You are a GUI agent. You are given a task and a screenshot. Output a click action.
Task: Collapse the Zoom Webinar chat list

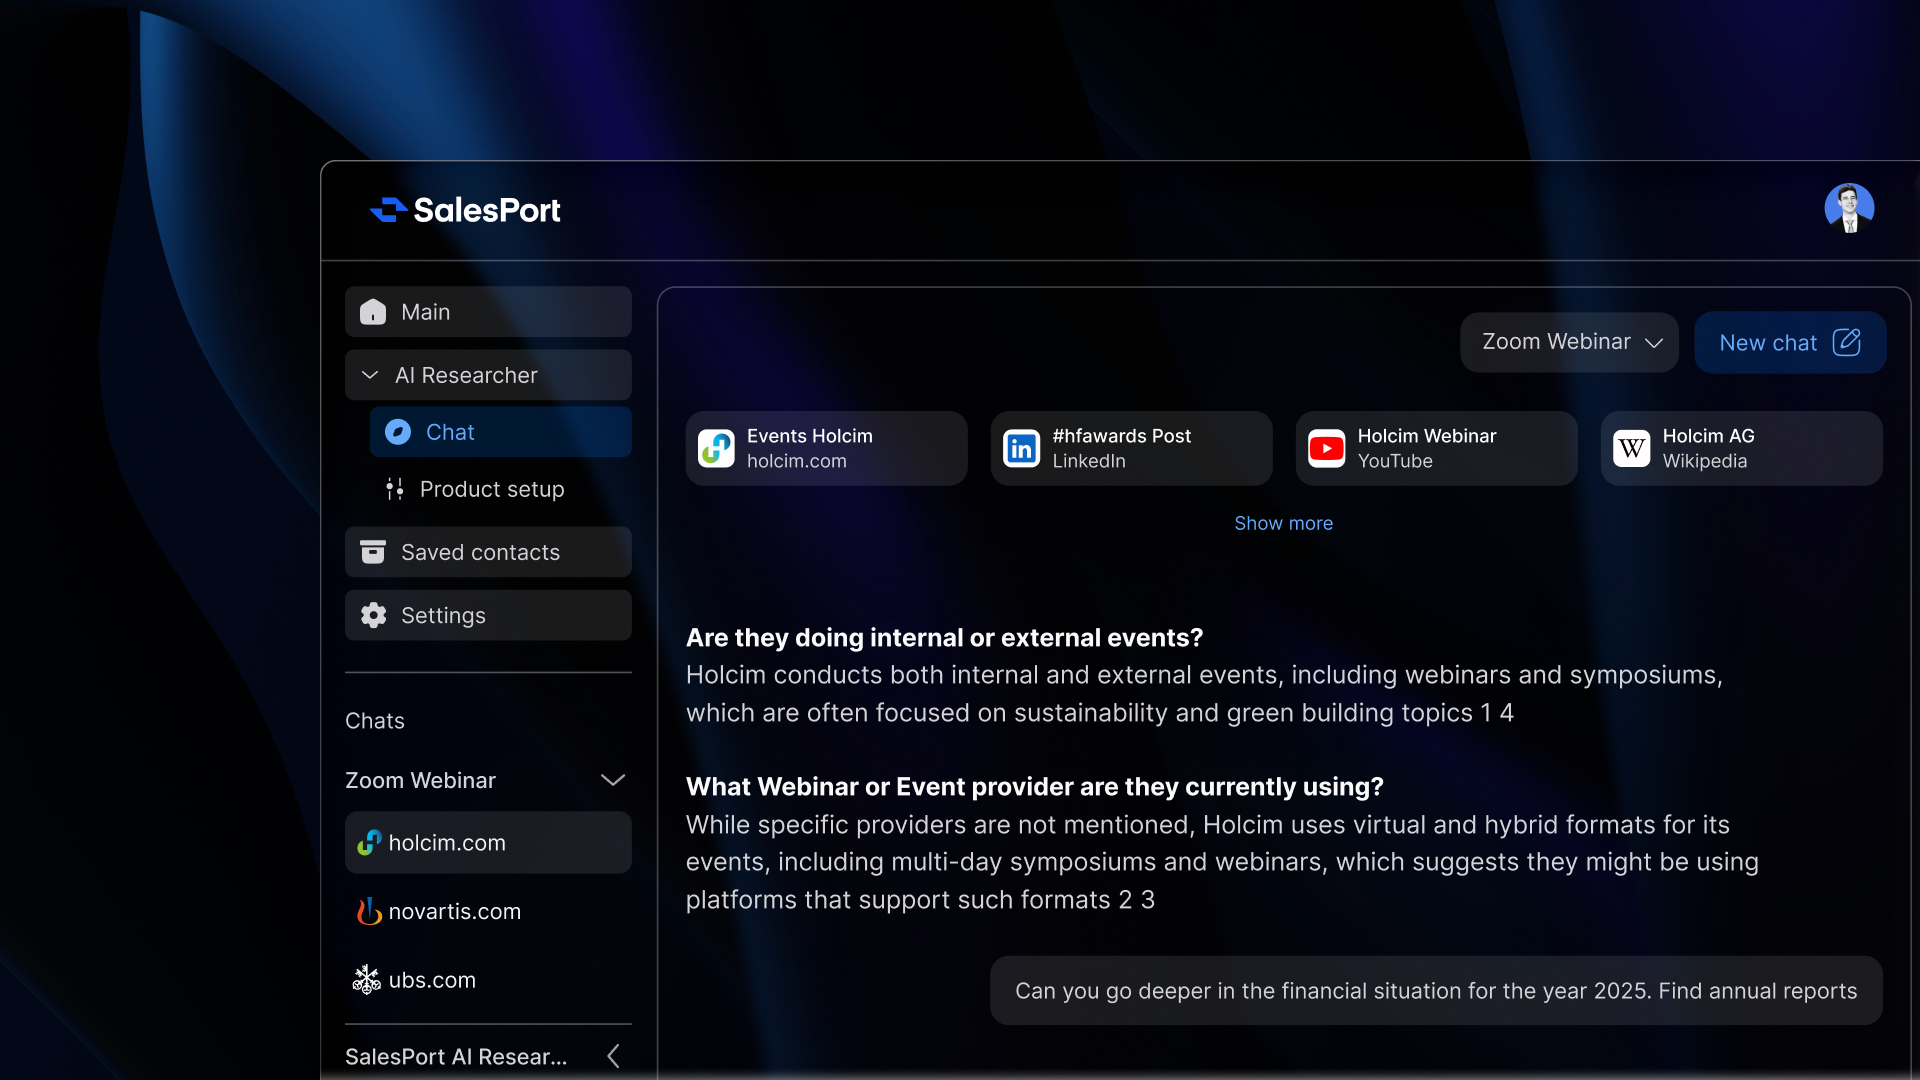tap(613, 780)
